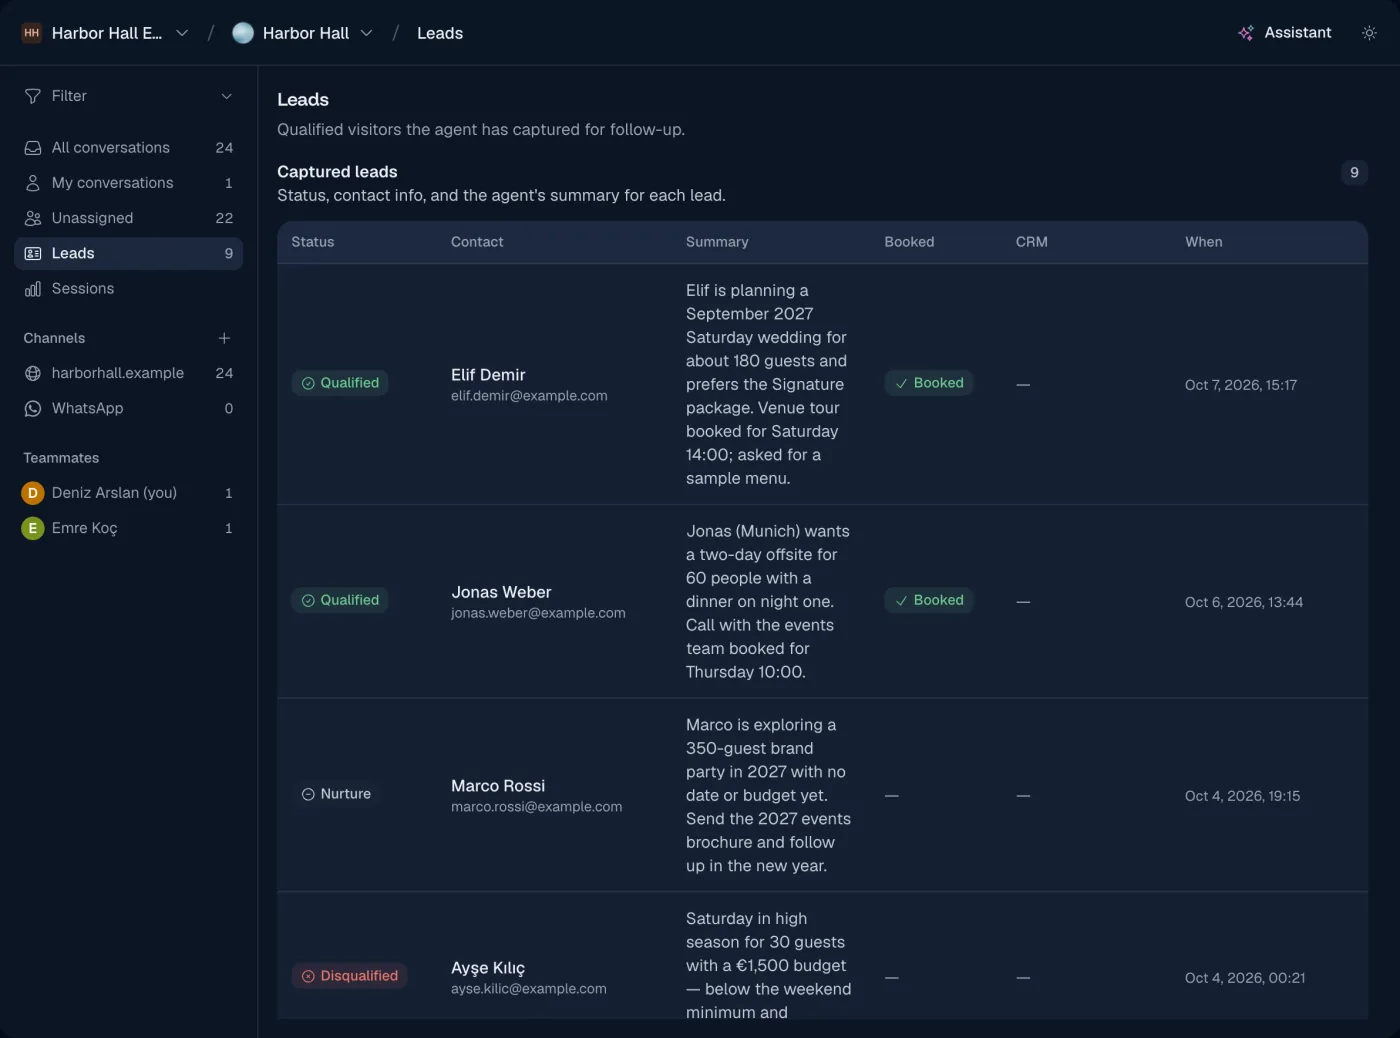This screenshot has height=1038, width=1400.
Task: Open All conversations in the sidebar
Action: [128, 148]
